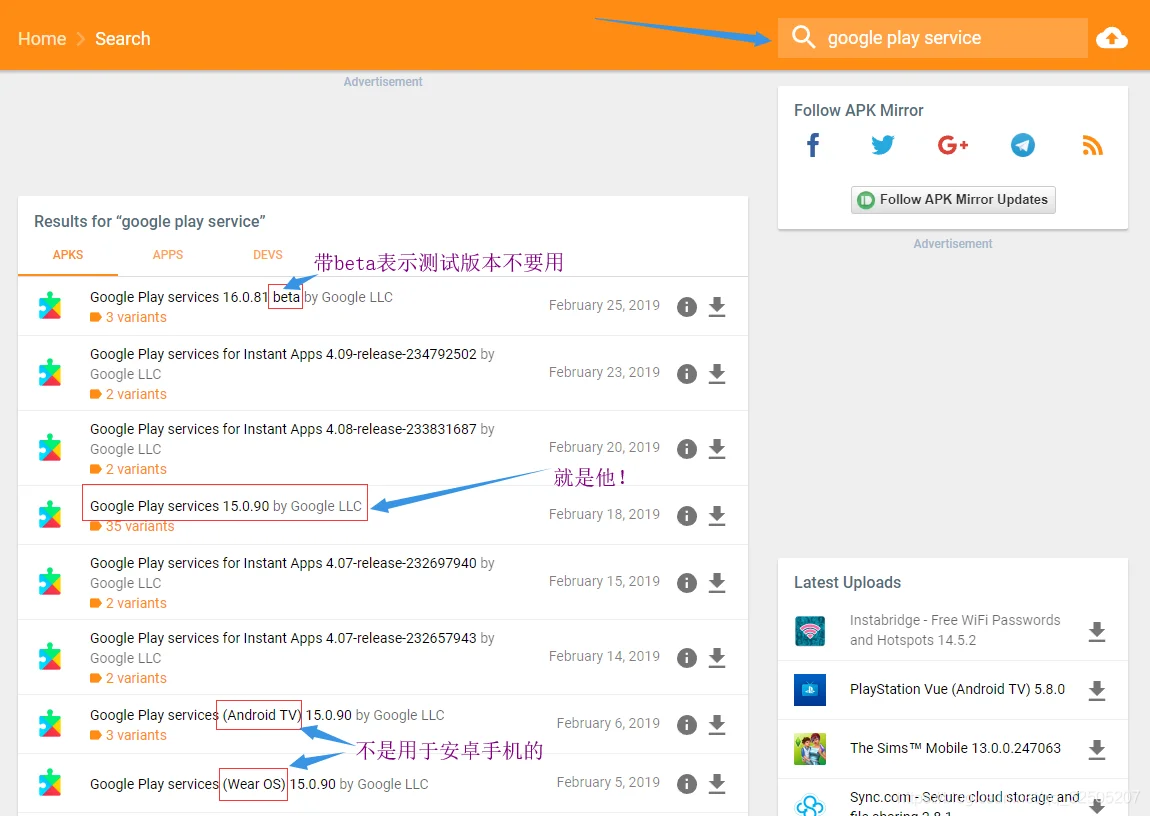Expand 2 variants under 4.09-release-234792502
The image size is (1150, 816).
pyautogui.click(x=128, y=394)
